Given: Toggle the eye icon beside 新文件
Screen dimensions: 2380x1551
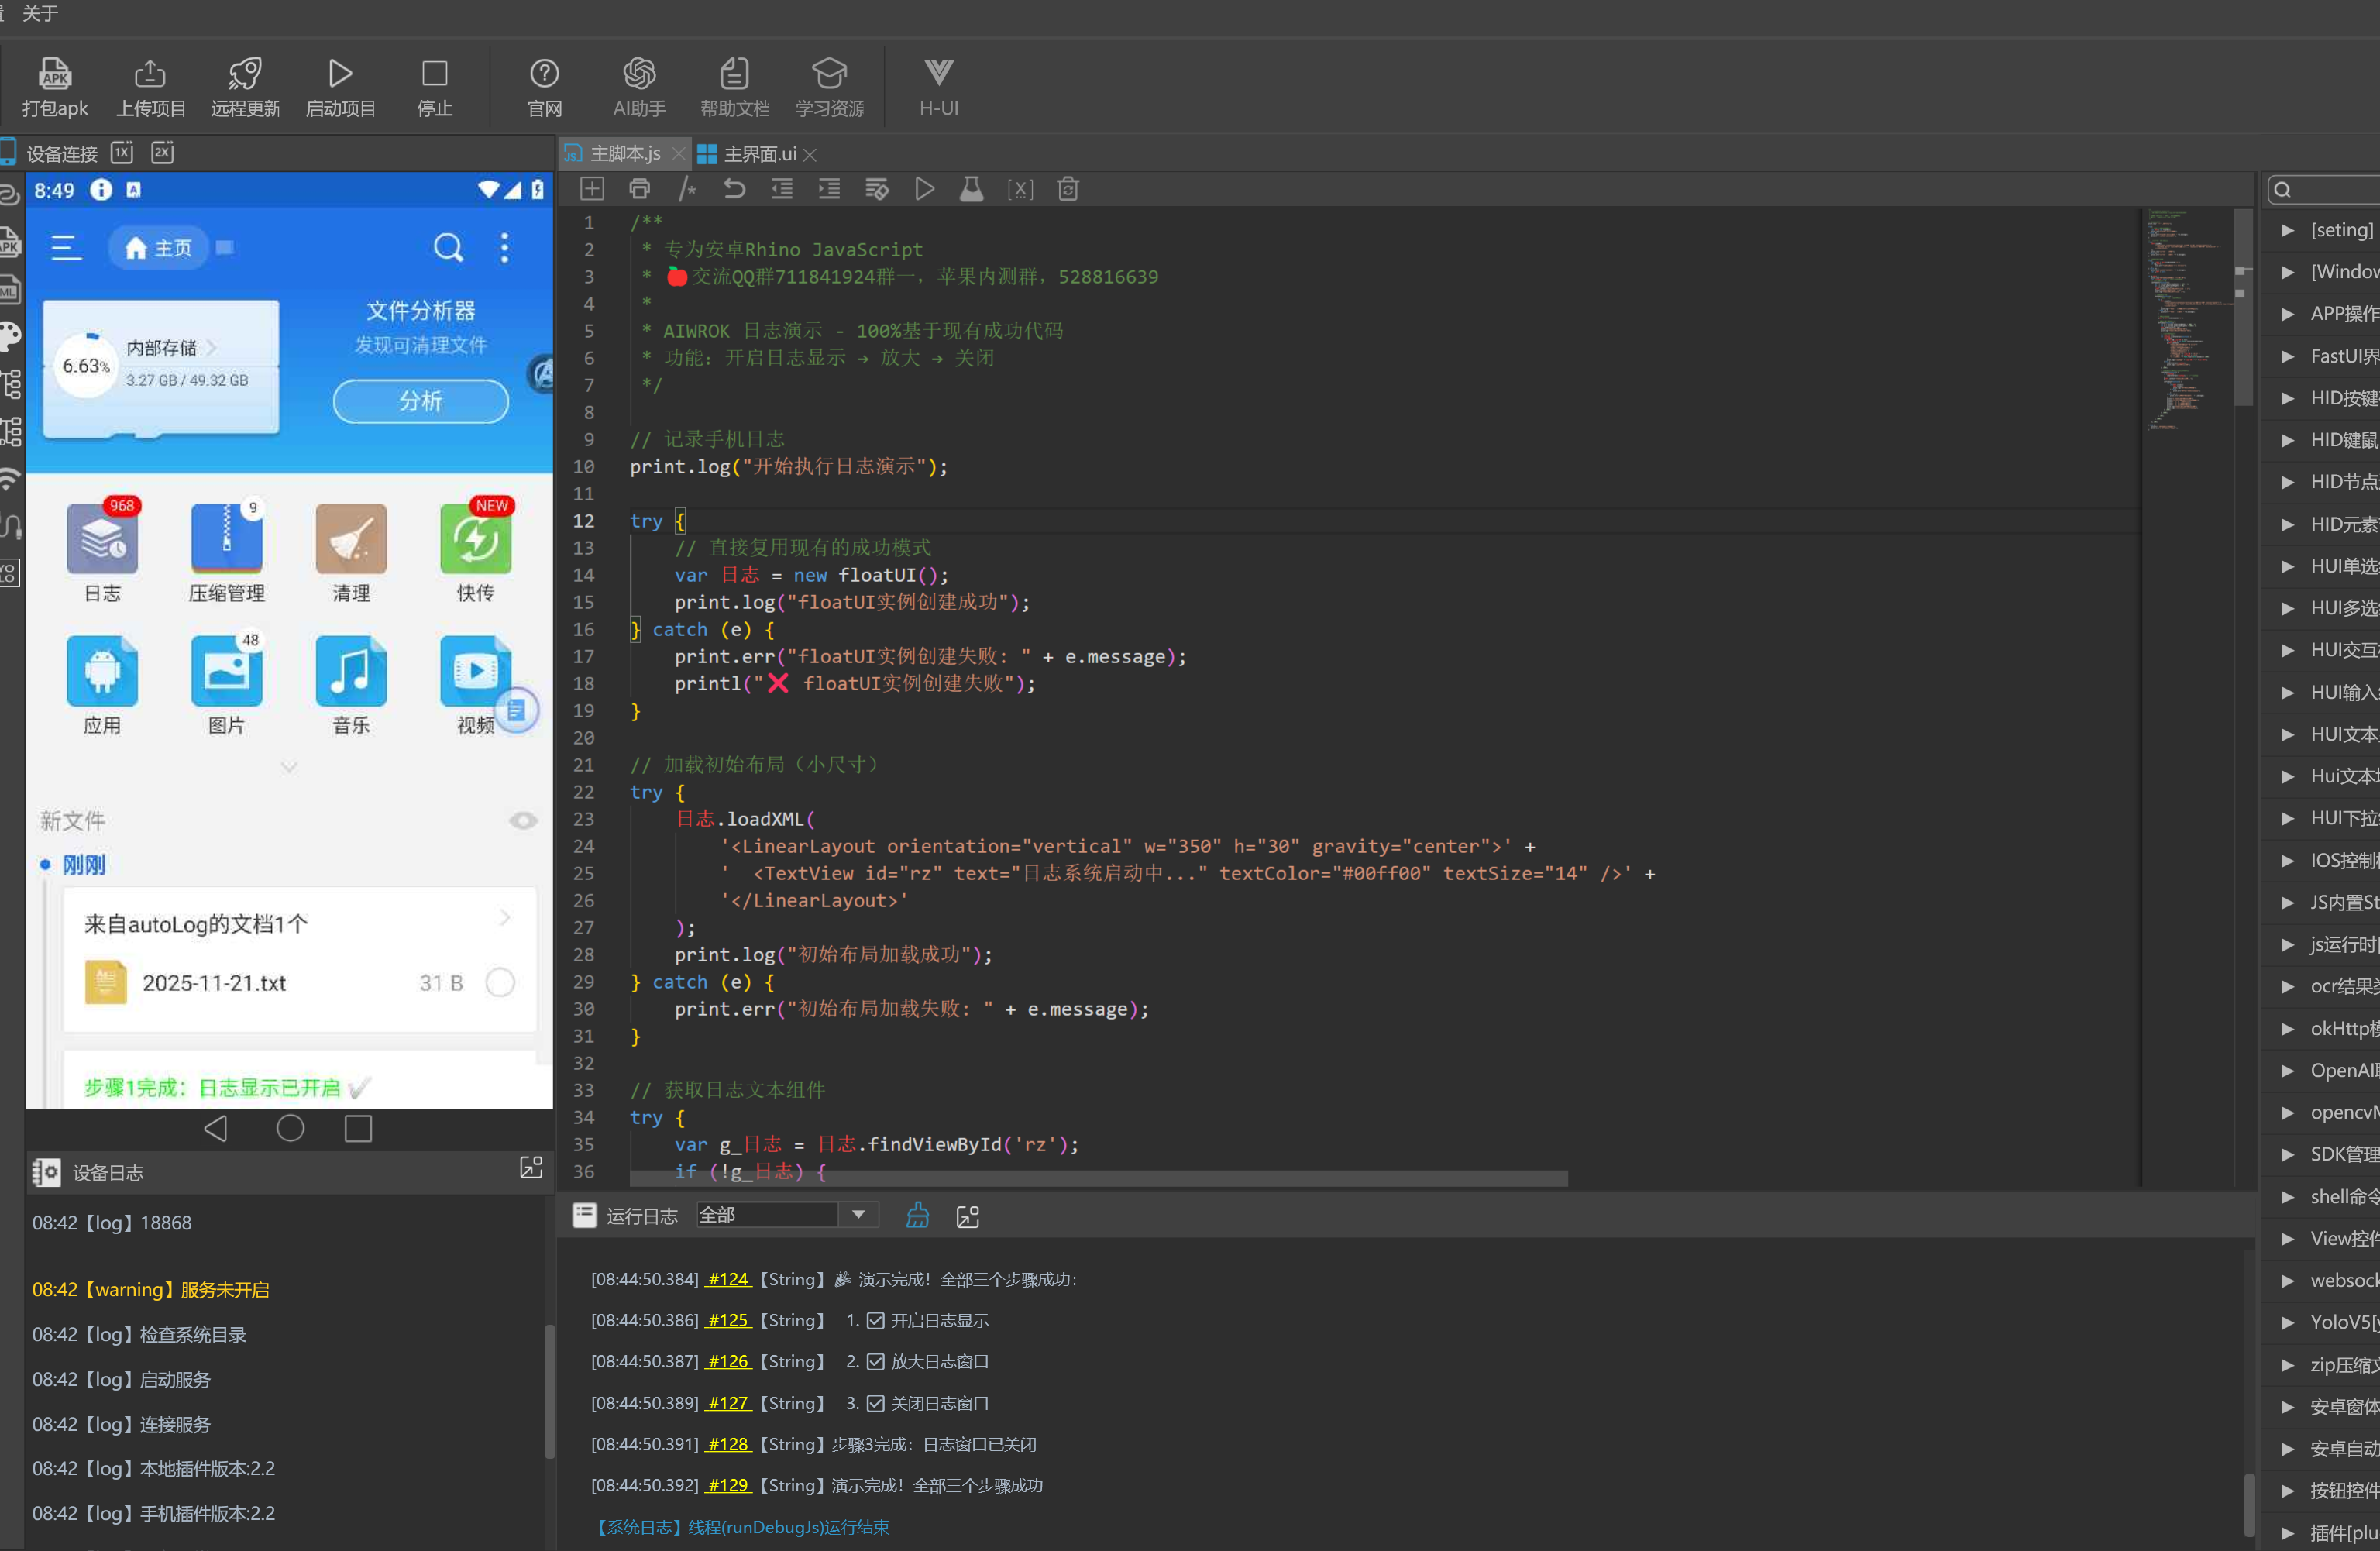Looking at the screenshot, I should [523, 821].
